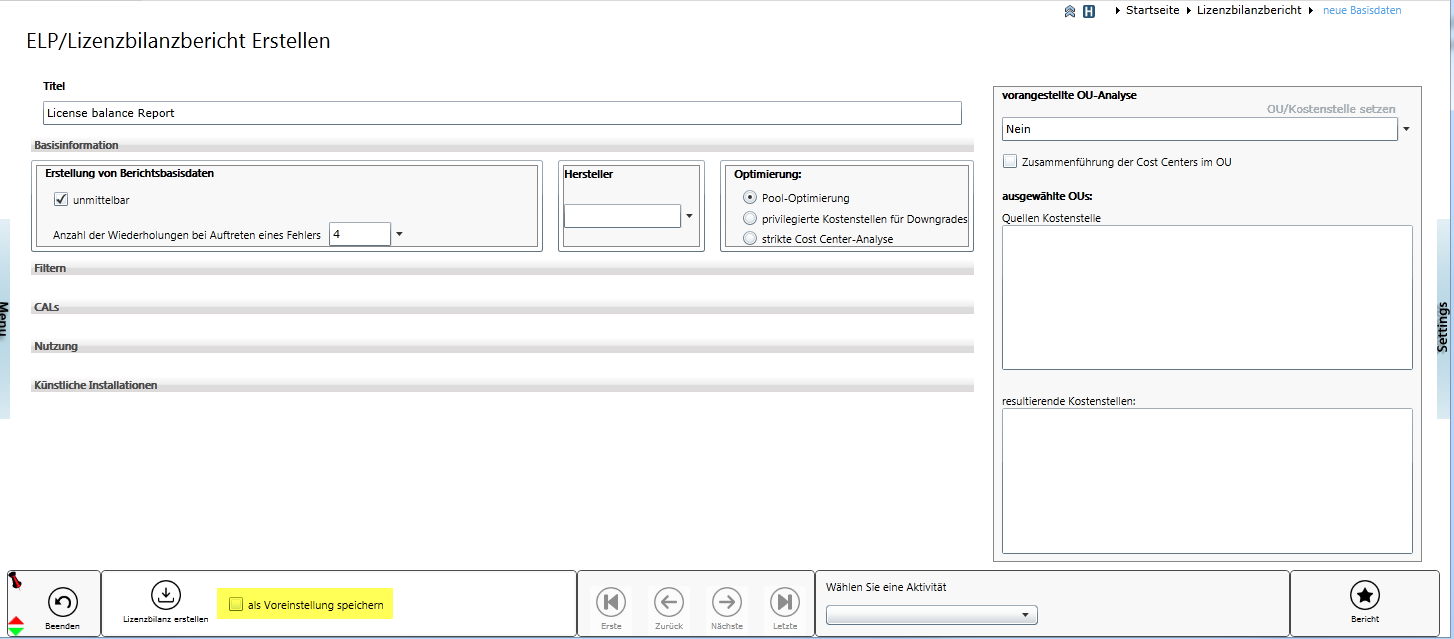The width and height of the screenshot is (1454, 639).
Task: Go to the first page (Erste)
Action: pos(611,602)
